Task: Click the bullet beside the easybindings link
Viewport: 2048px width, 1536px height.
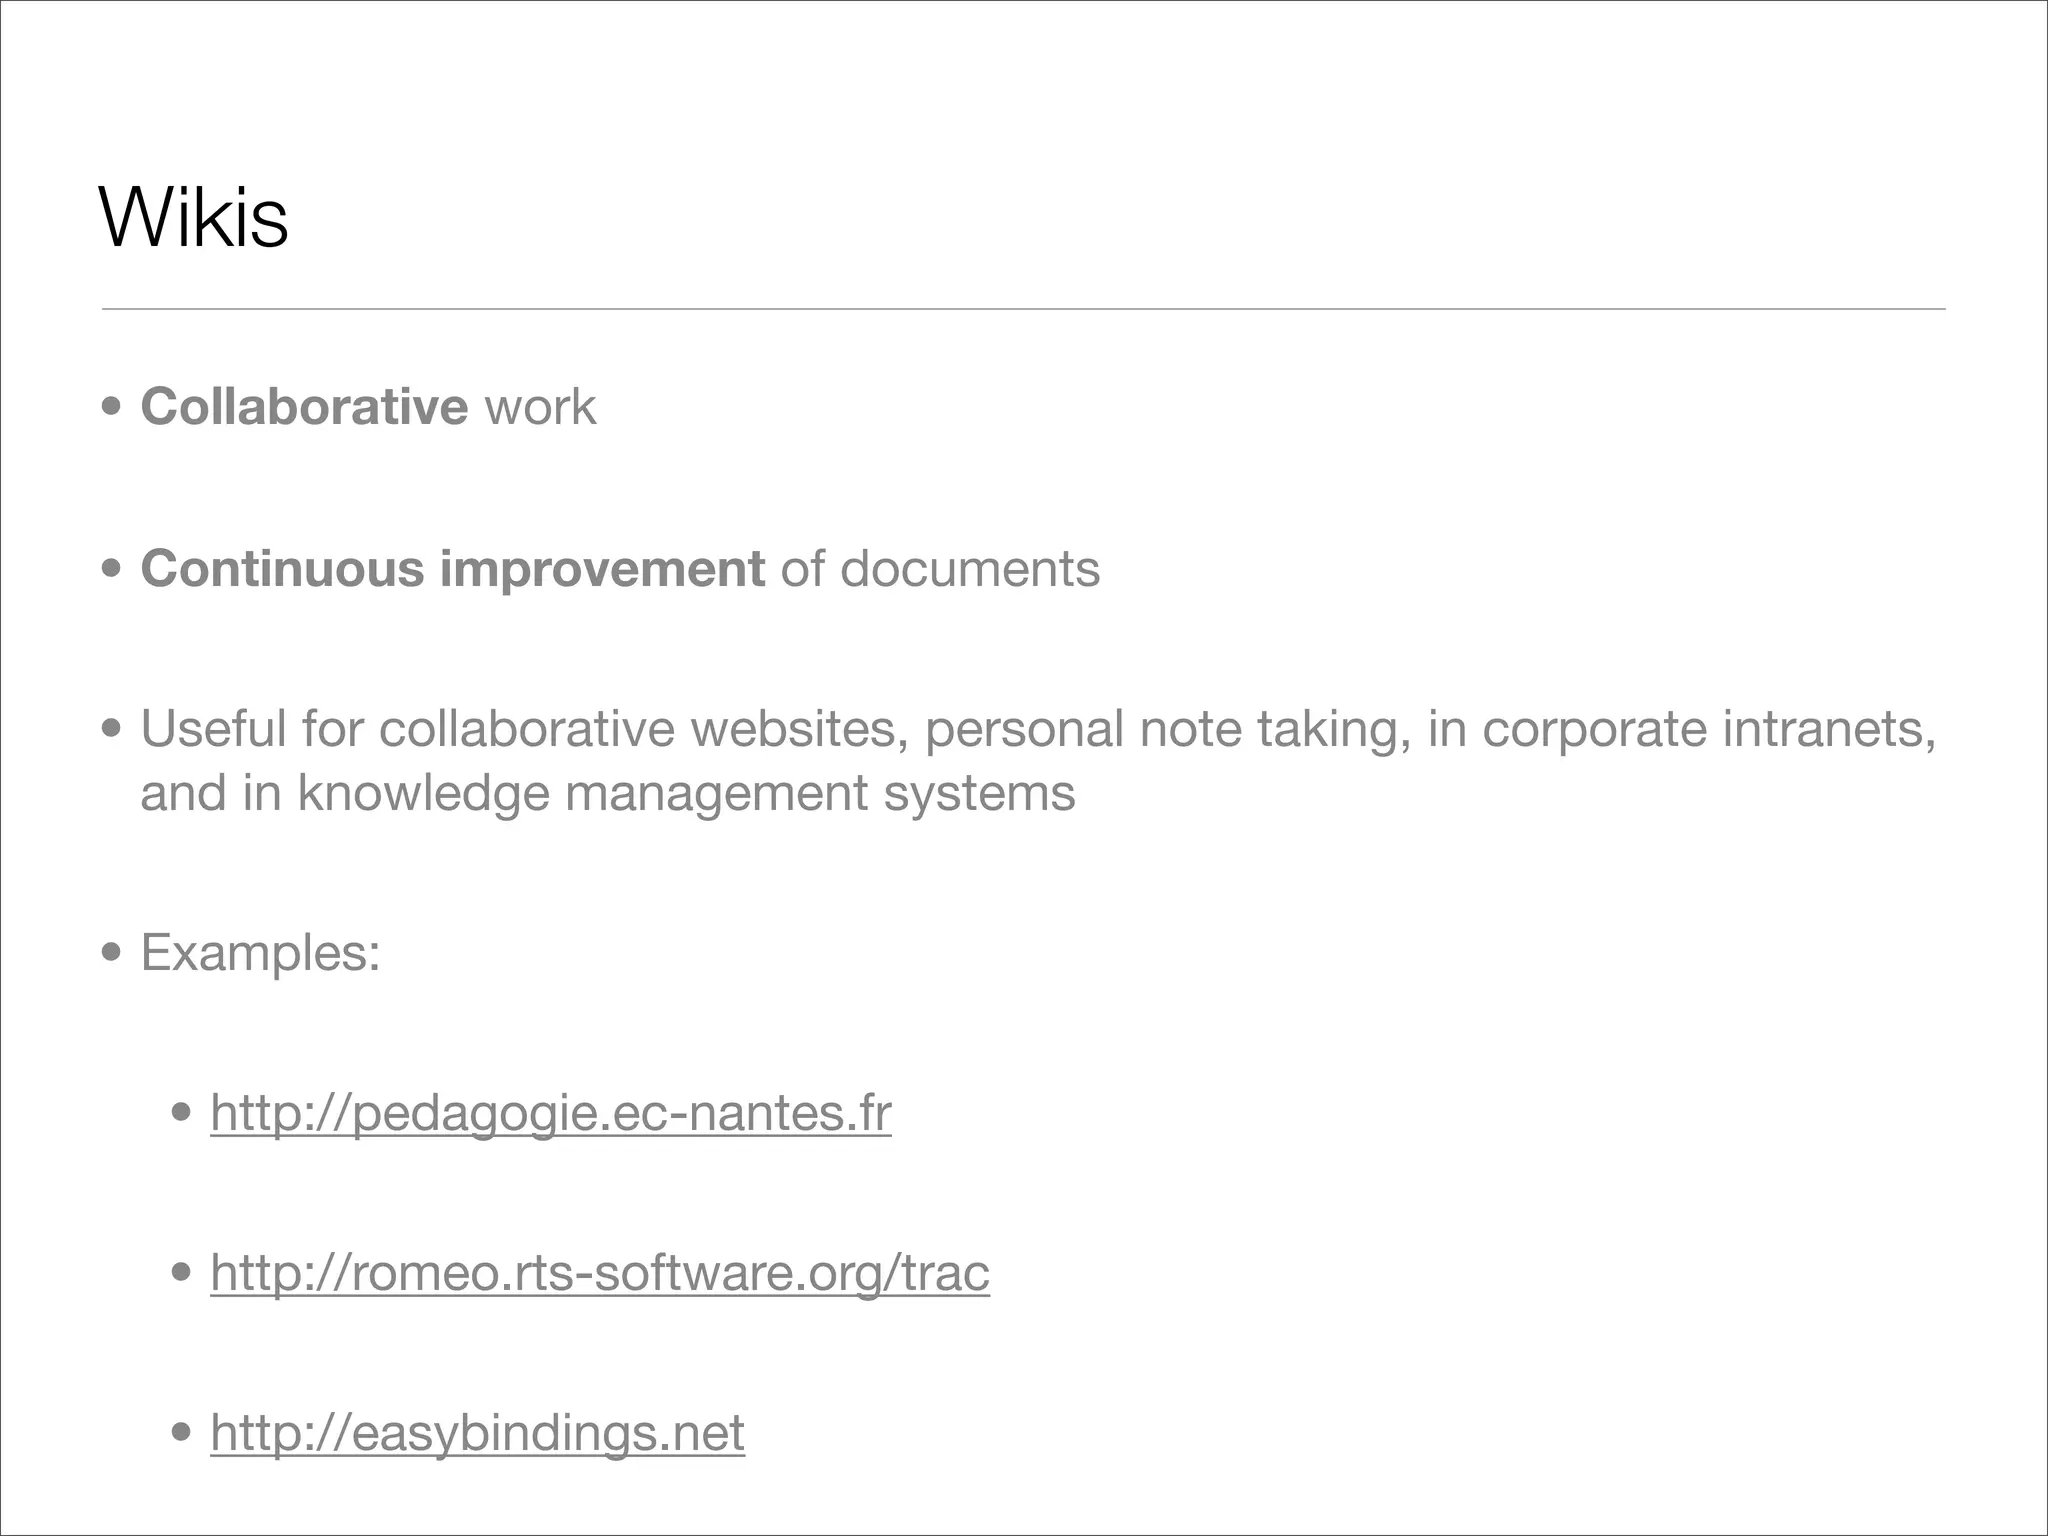Action: pyautogui.click(x=182, y=1433)
